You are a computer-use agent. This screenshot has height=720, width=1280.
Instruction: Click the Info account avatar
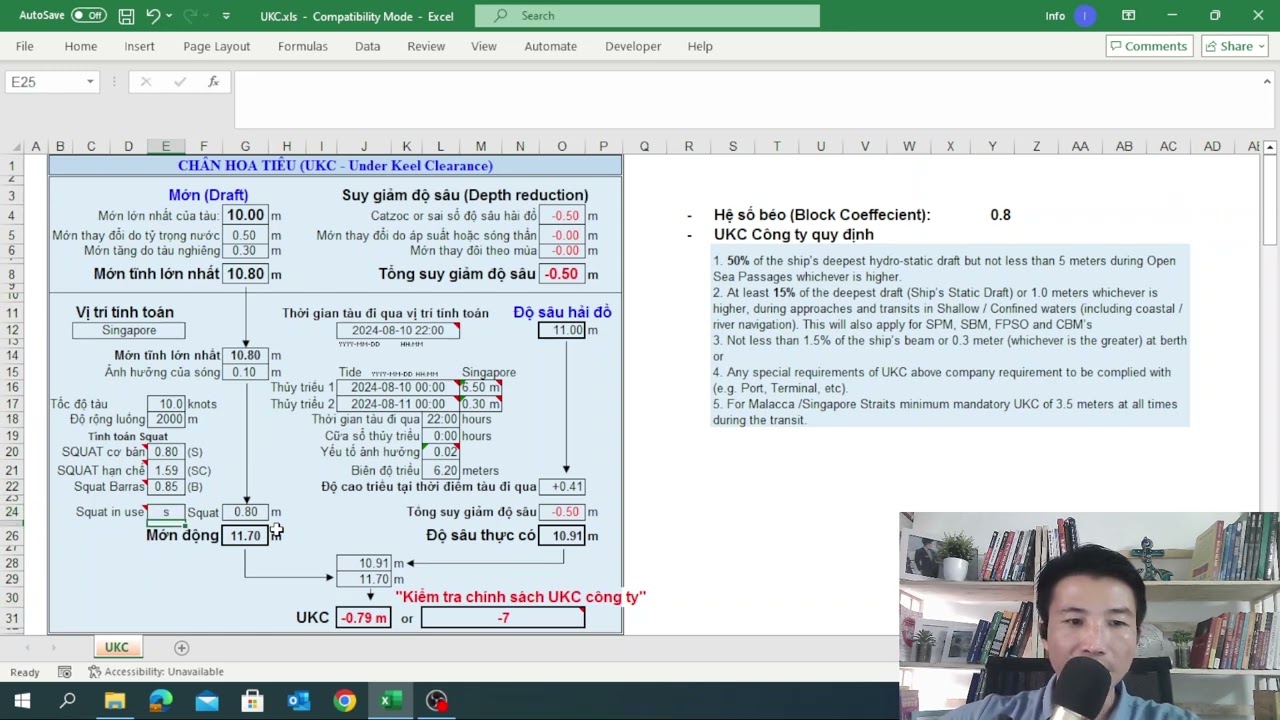click(1085, 16)
